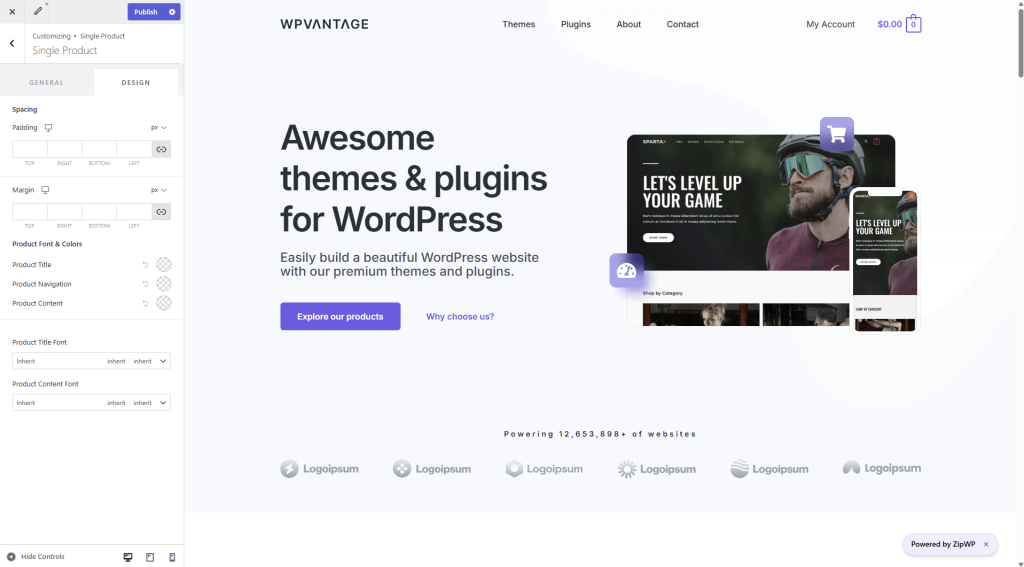This screenshot has height=567, width=1024.
Task: Pick the Product Content color swatch
Action: pos(164,303)
